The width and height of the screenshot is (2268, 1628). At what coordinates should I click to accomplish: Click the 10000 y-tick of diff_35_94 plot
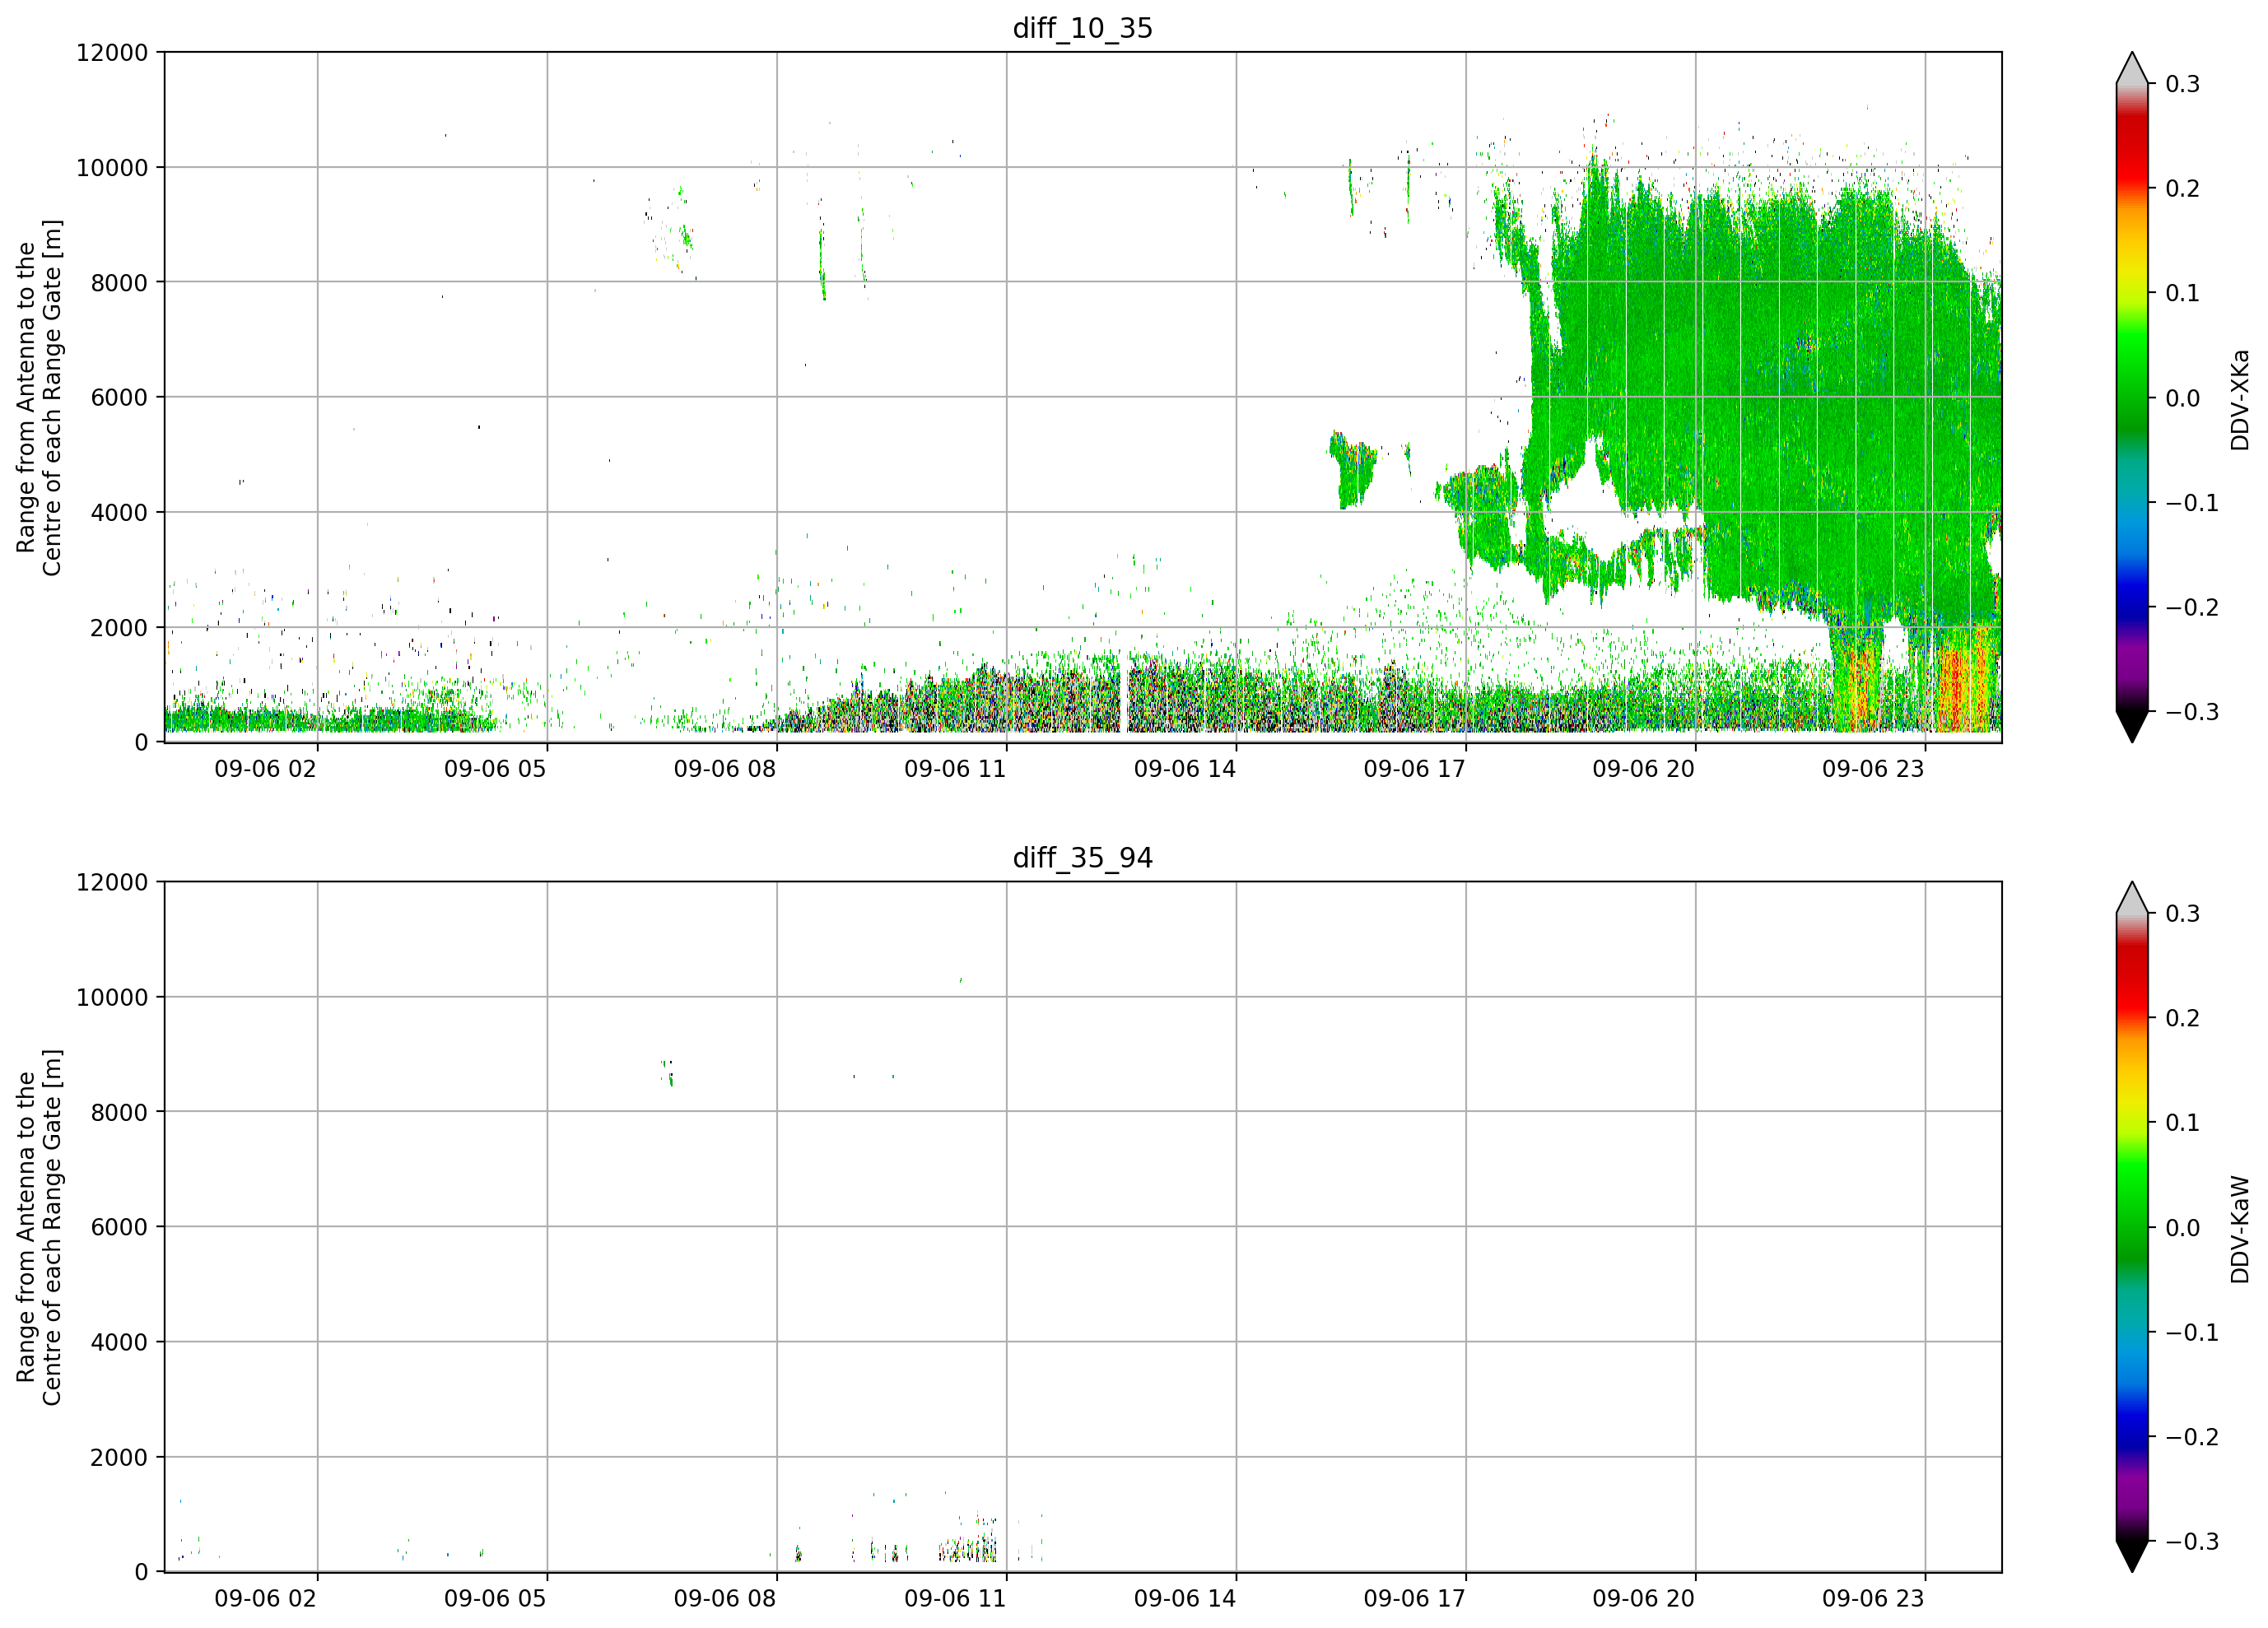tap(112, 998)
